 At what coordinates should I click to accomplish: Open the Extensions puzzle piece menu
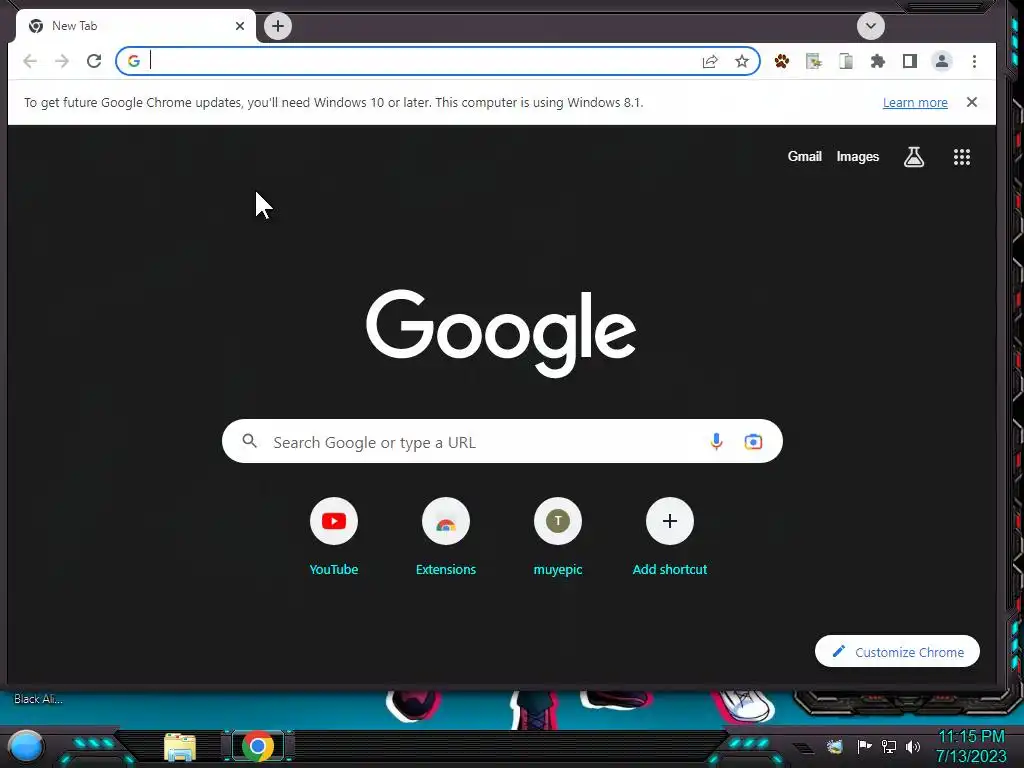point(878,61)
